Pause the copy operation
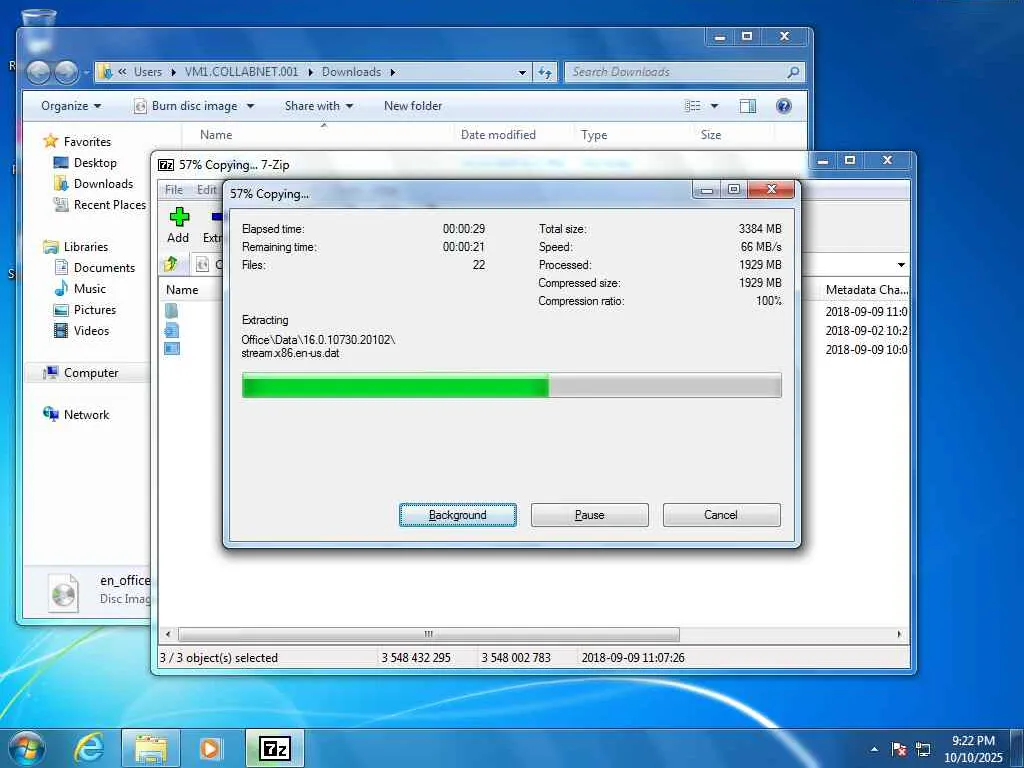This screenshot has height=768, width=1024. [x=590, y=515]
